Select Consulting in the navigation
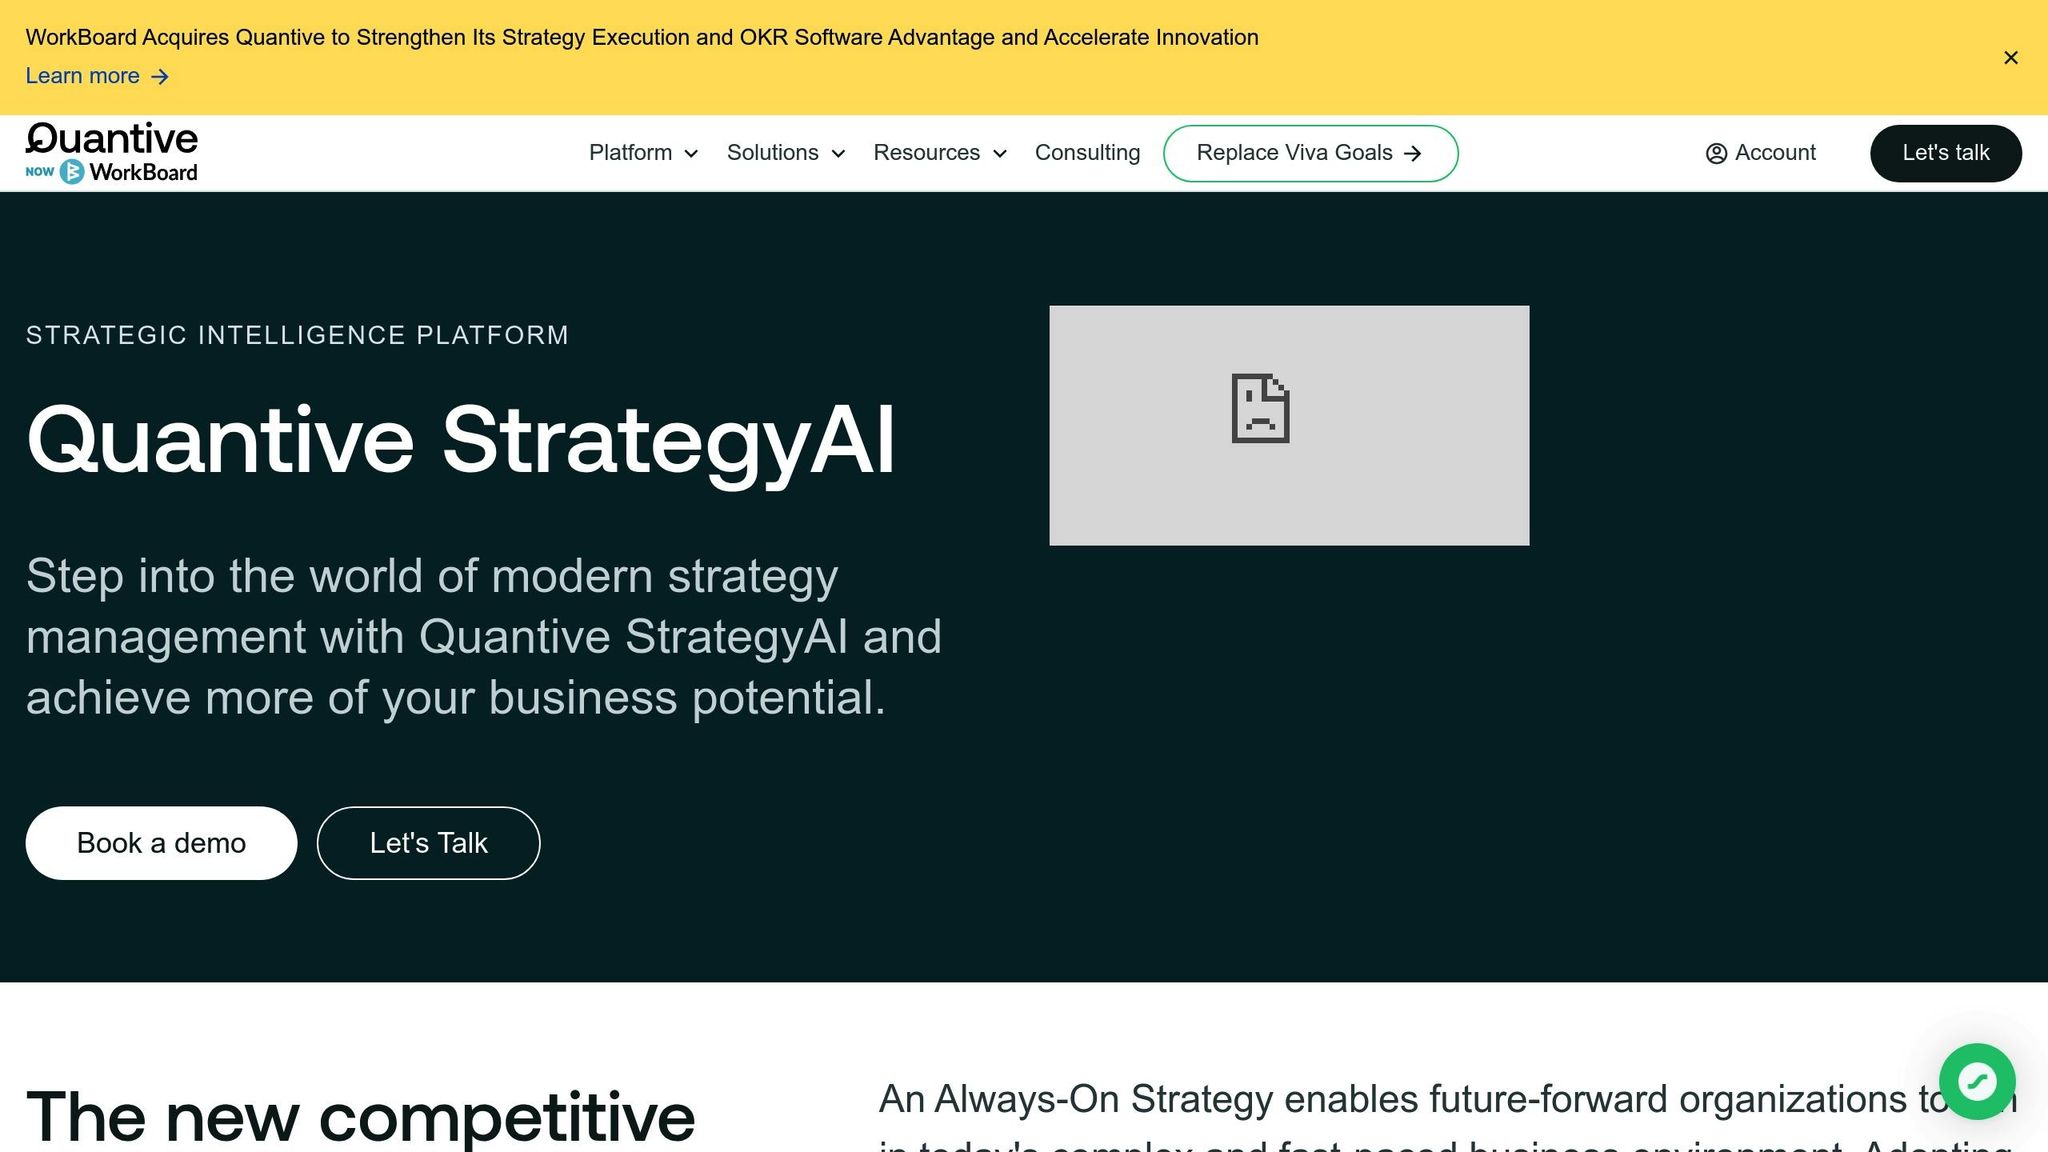 click(1087, 152)
